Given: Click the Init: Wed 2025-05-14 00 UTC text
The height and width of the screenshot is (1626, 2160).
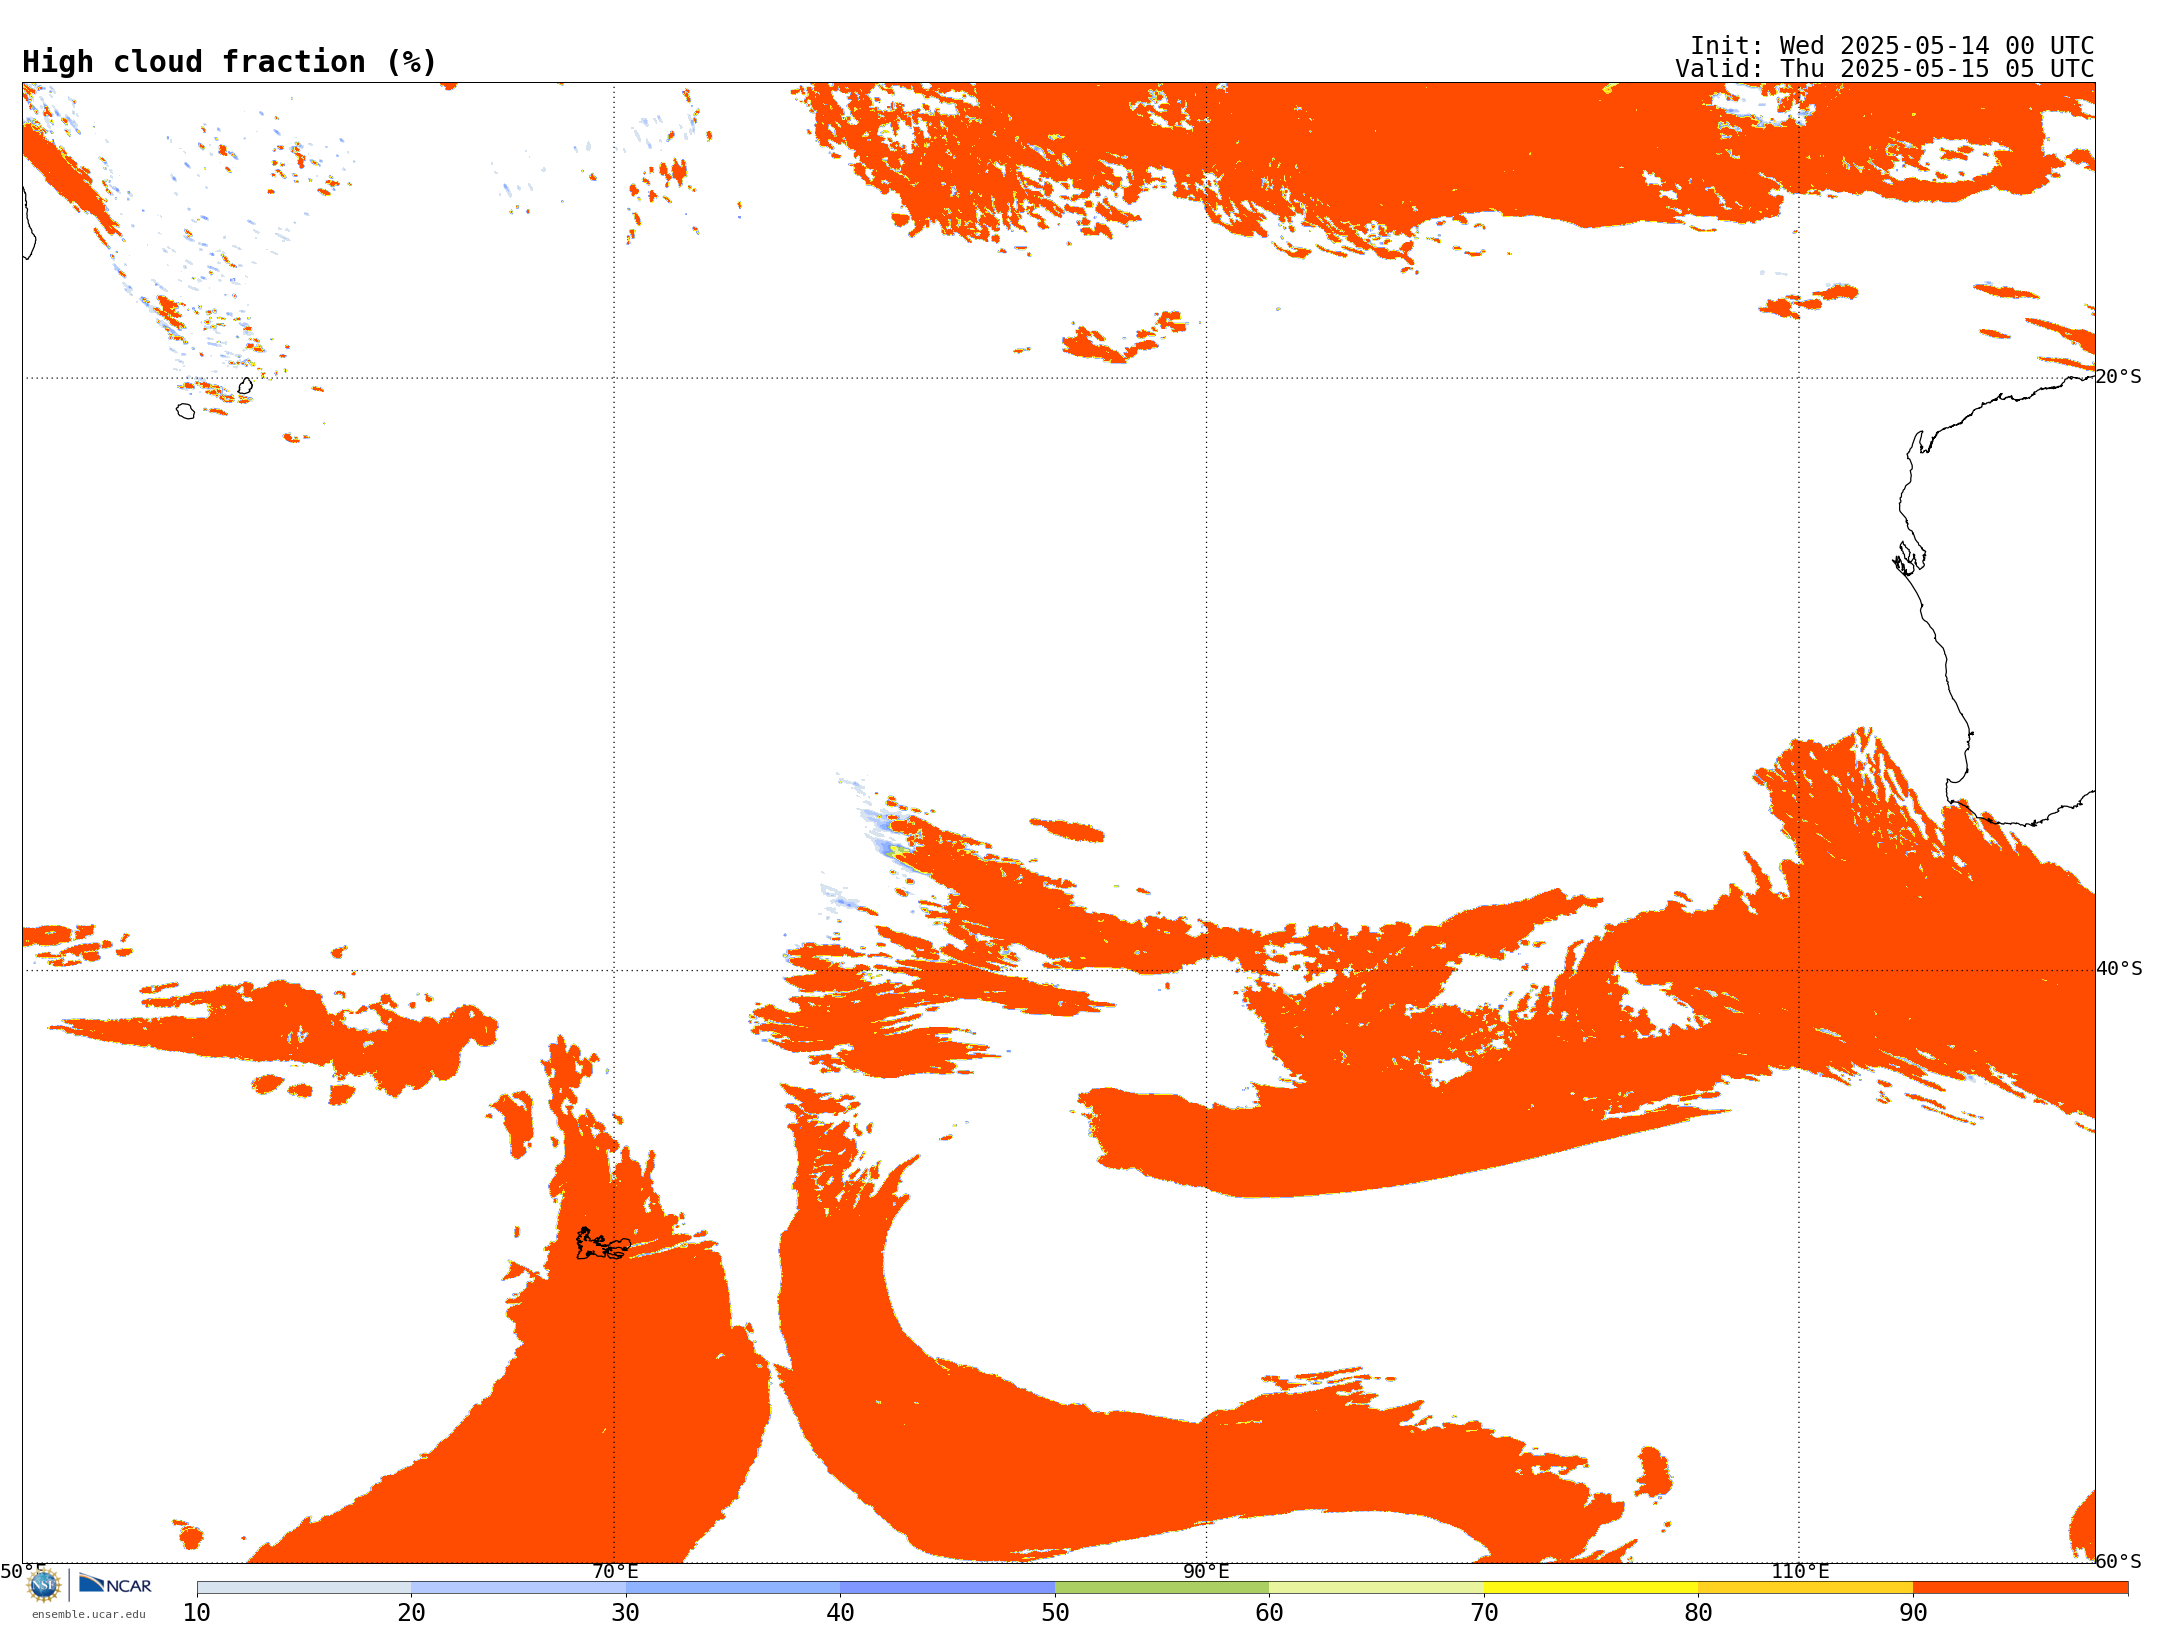Looking at the screenshot, I should (1892, 46).
